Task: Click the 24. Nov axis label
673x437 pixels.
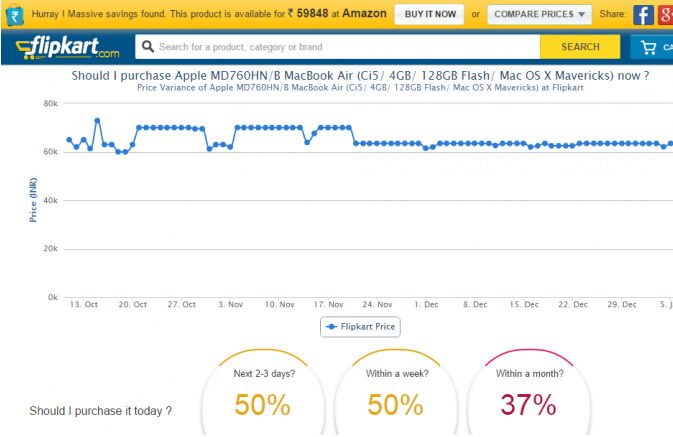Action: pos(377,304)
